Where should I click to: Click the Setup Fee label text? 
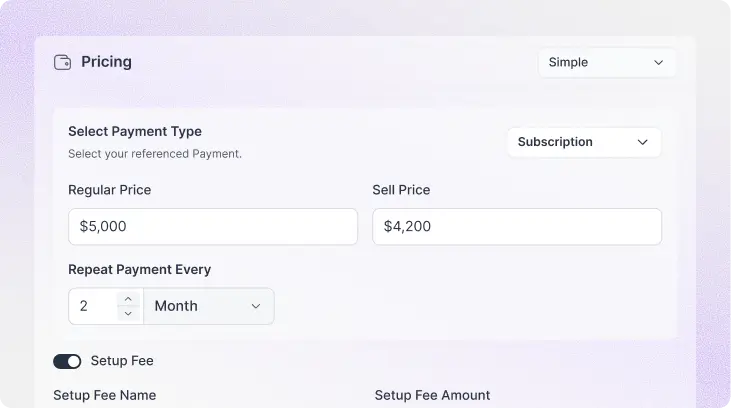tap(122, 361)
